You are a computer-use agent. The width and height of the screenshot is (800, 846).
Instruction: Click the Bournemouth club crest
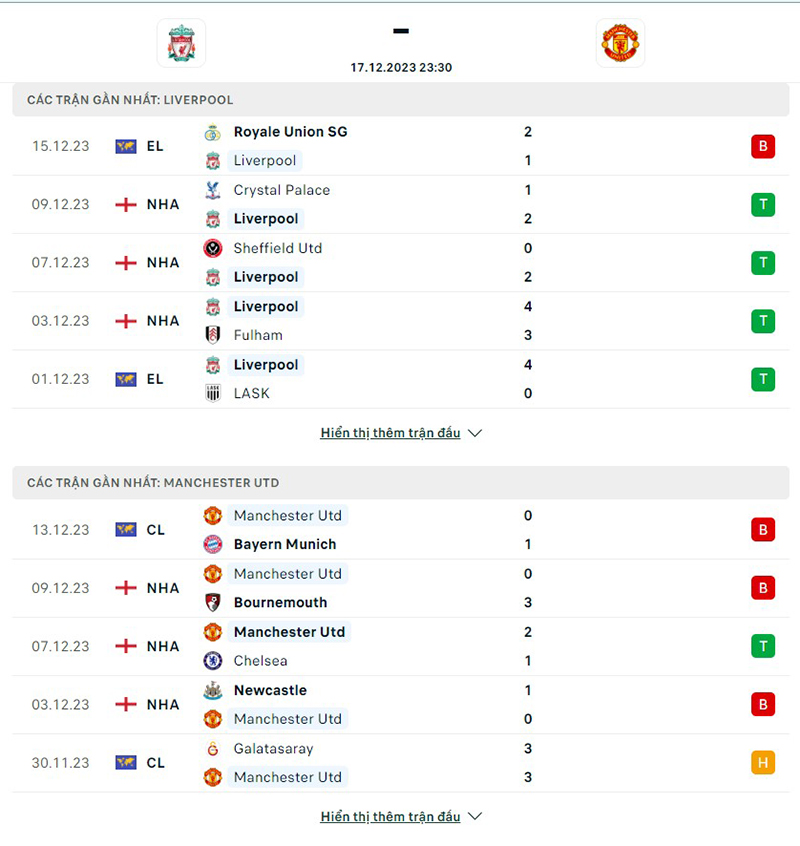(x=212, y=603)
